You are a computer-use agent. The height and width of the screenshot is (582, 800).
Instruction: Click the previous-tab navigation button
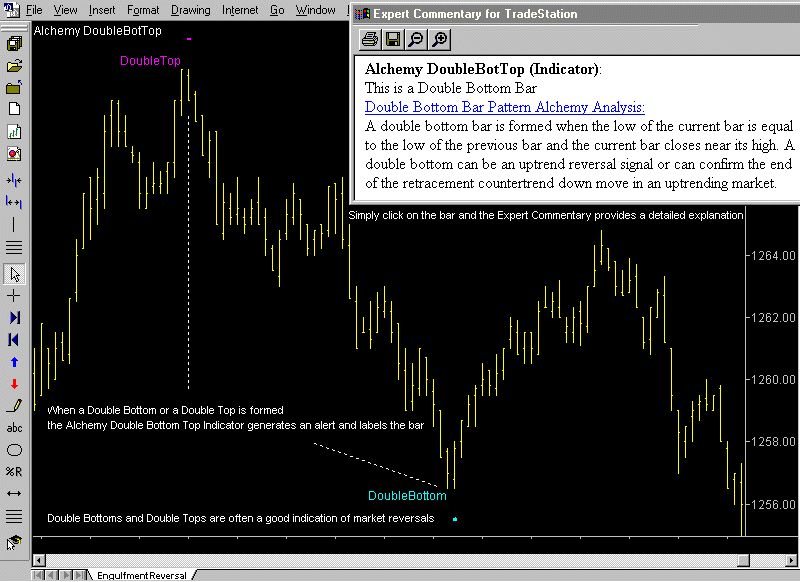tap(52, 575)
